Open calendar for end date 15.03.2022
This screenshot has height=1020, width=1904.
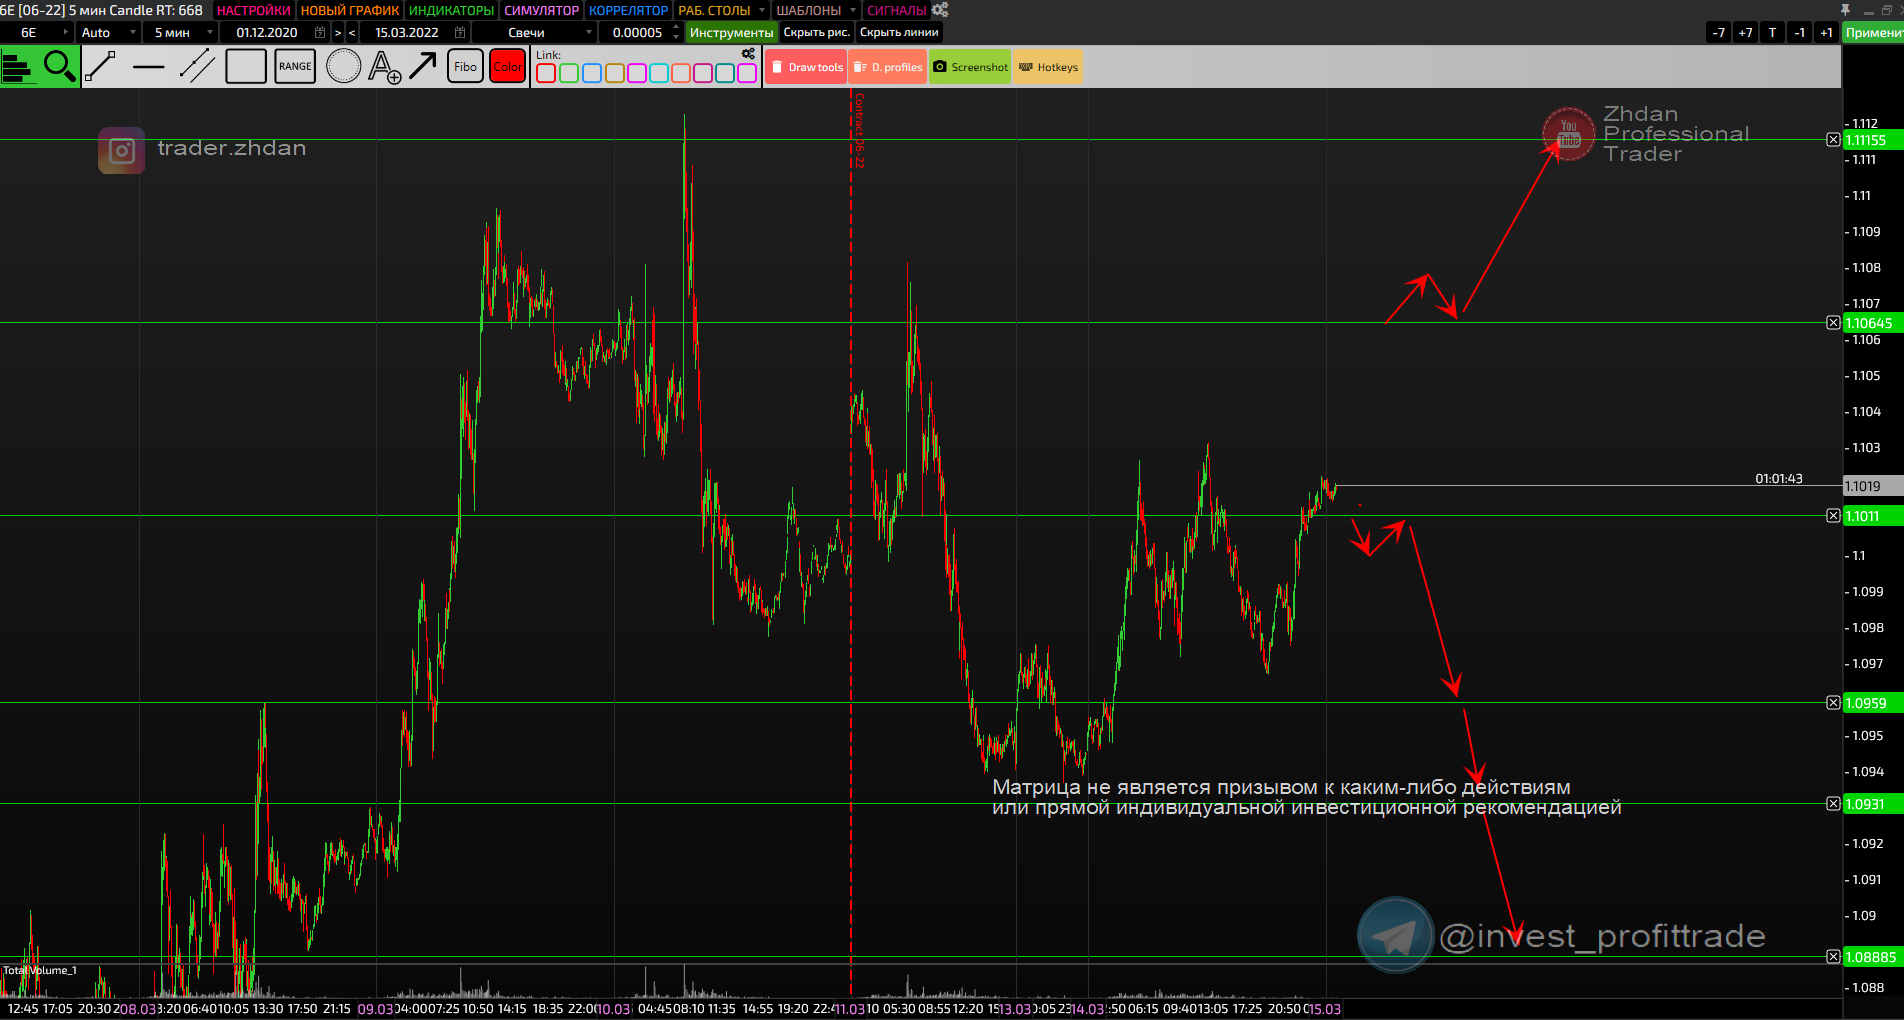coord(460,32)
